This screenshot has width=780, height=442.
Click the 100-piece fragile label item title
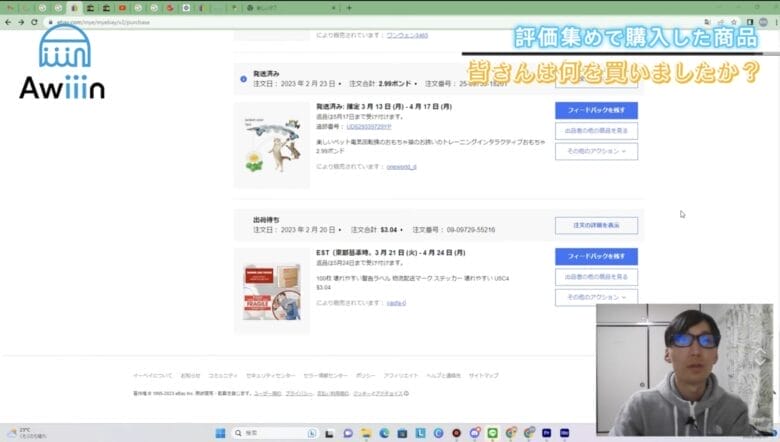412,278
